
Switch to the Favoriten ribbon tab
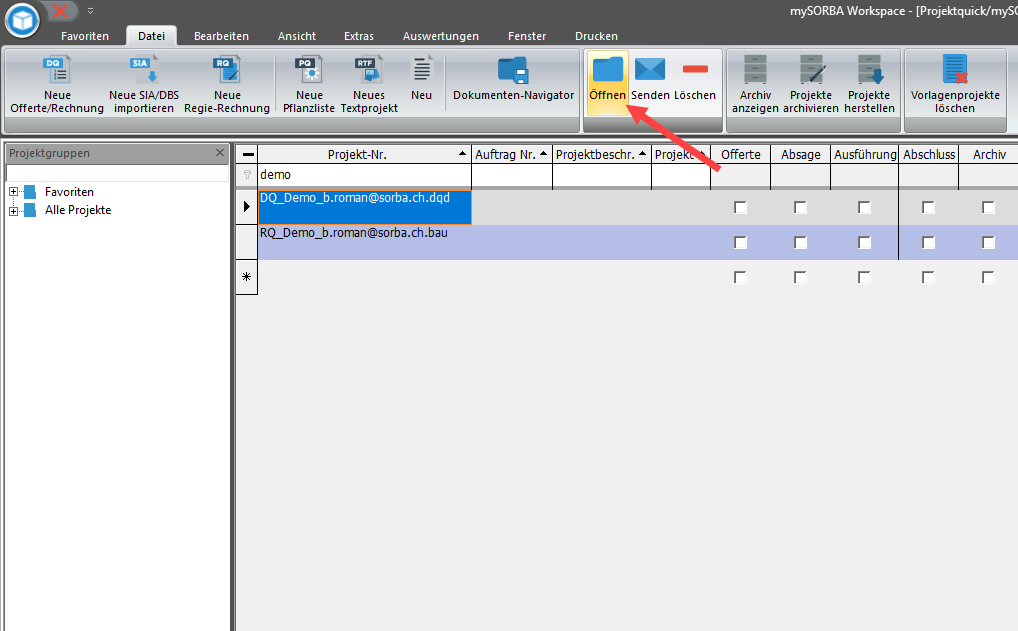(85, 36)
